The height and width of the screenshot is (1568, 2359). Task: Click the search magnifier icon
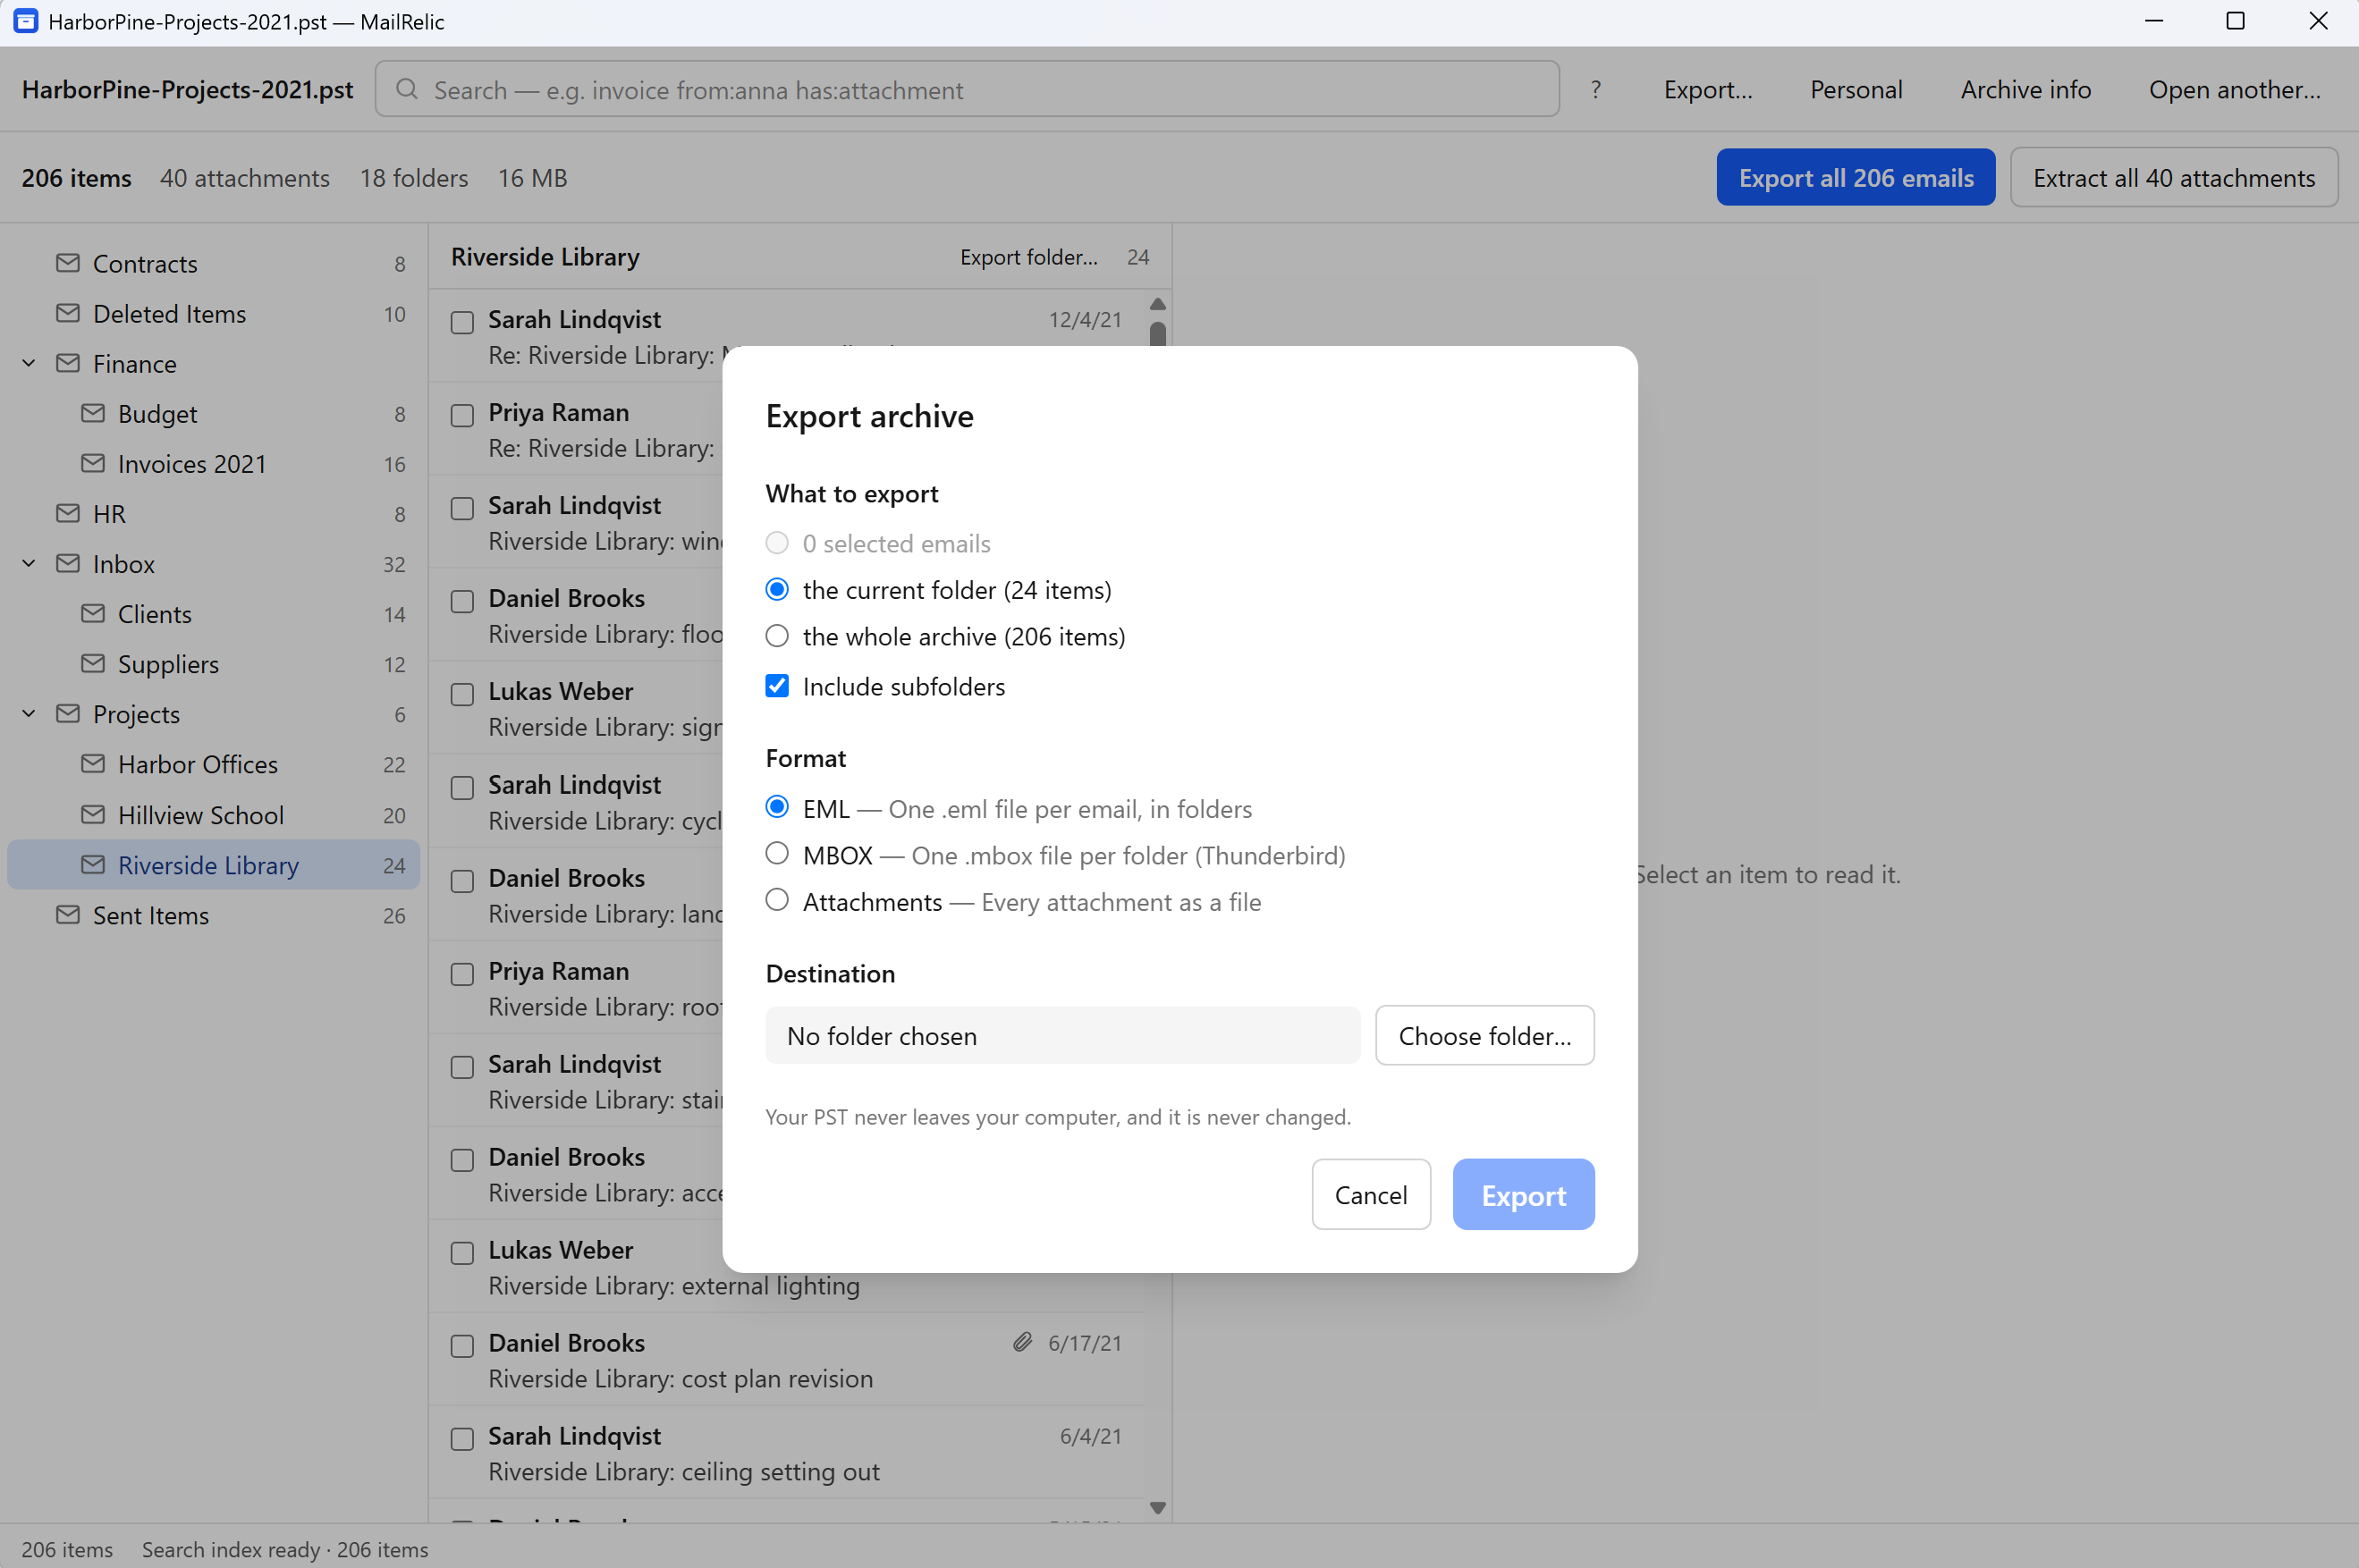pos(407,90)
